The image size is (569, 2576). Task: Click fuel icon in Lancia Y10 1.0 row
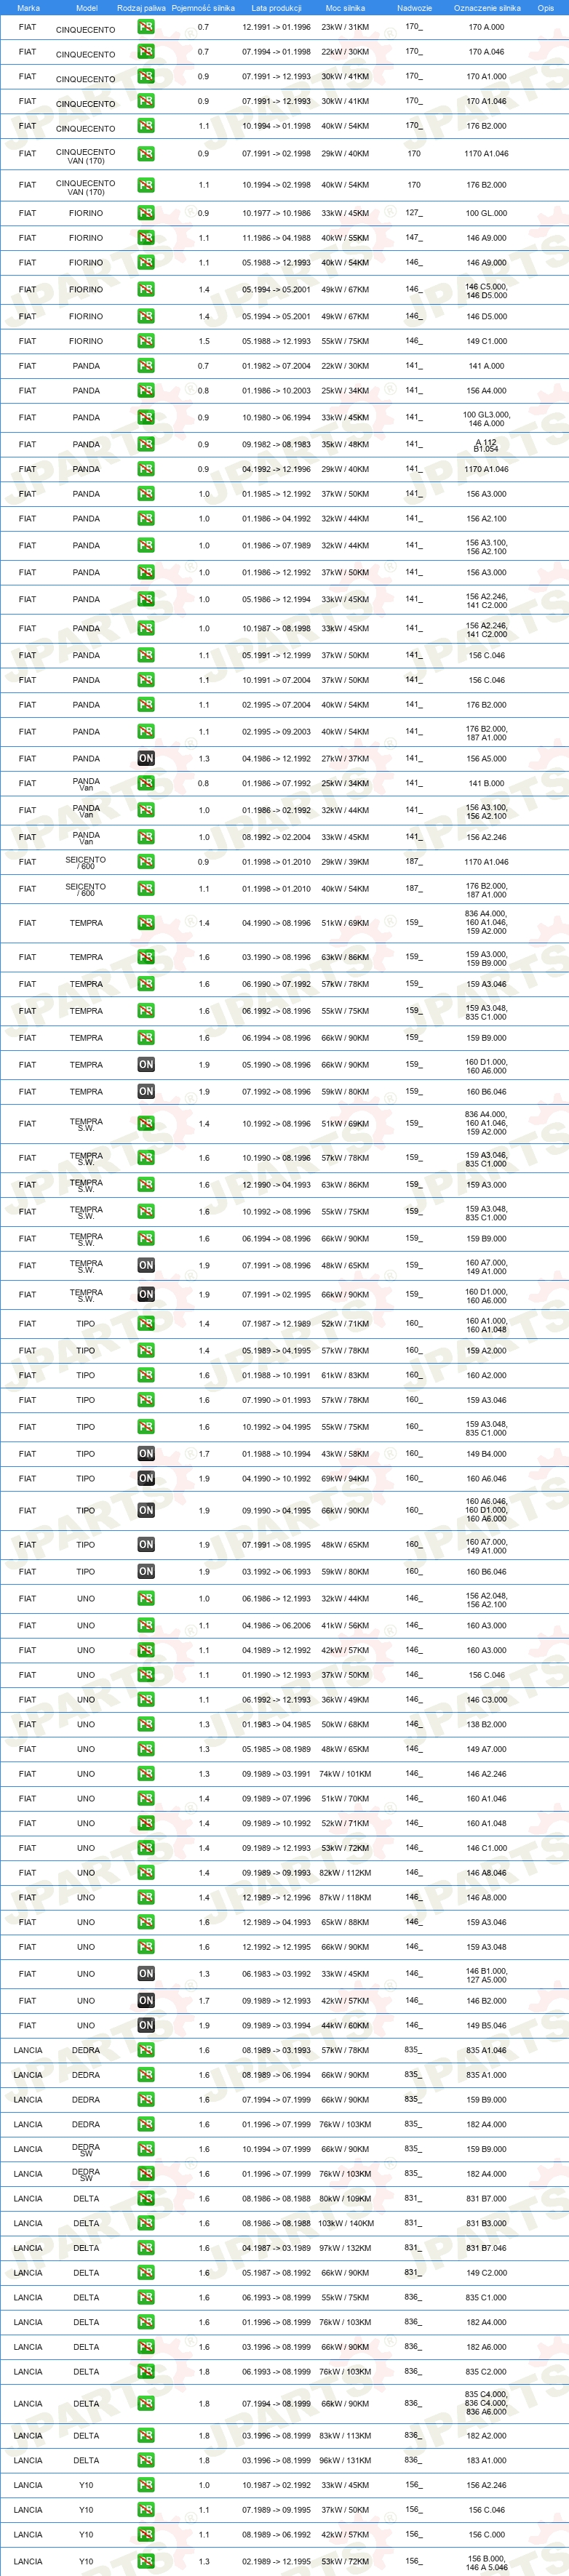tap(146, 2485)
